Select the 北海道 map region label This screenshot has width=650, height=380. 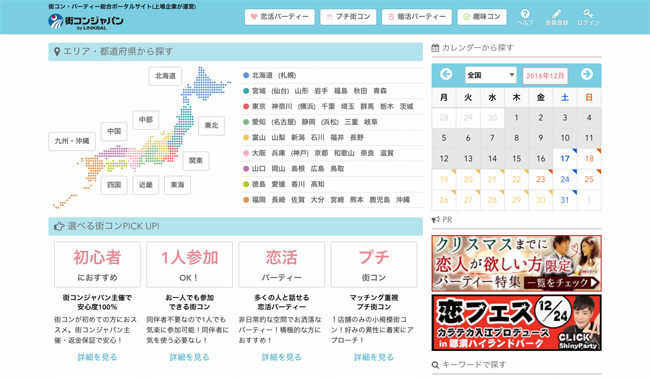click(165, 76)
